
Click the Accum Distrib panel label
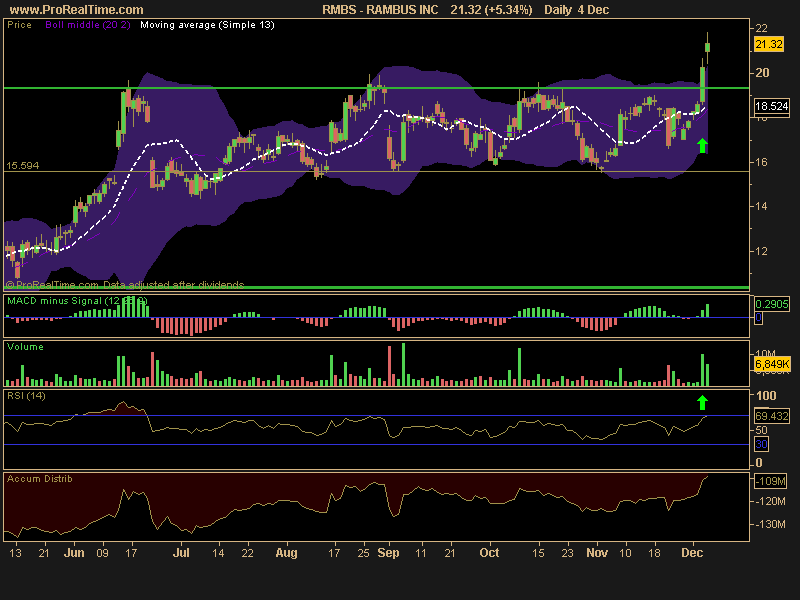click(40, 479)
